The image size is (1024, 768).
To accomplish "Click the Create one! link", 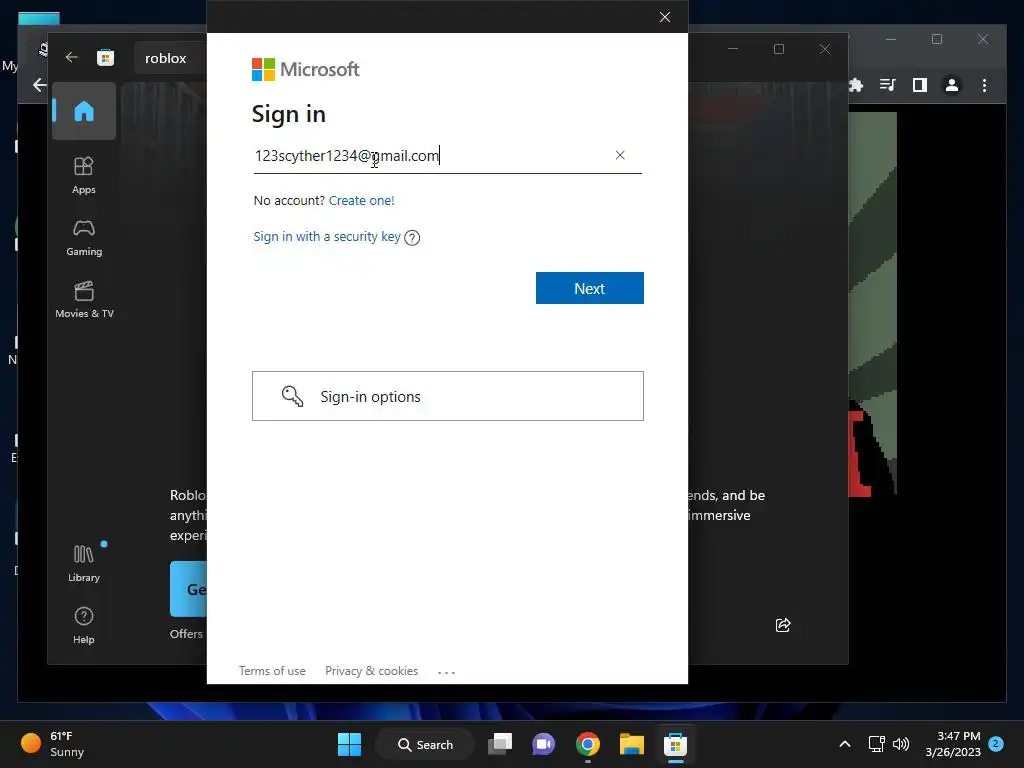I will pyautogui.click(x=361, y=200).
